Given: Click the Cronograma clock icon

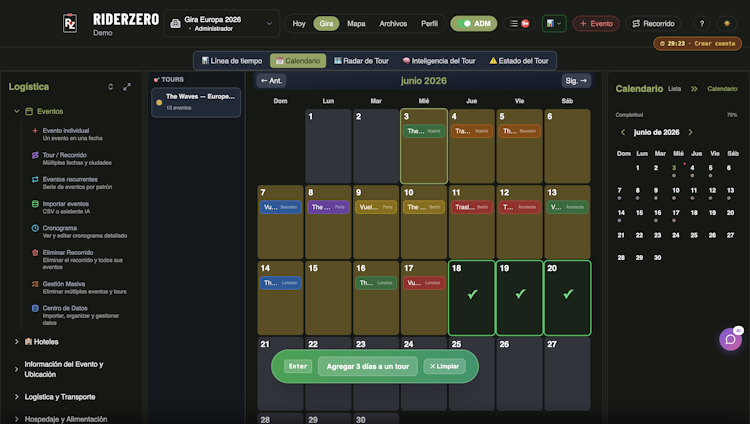Looking at the screenshot, I should 35,228.
